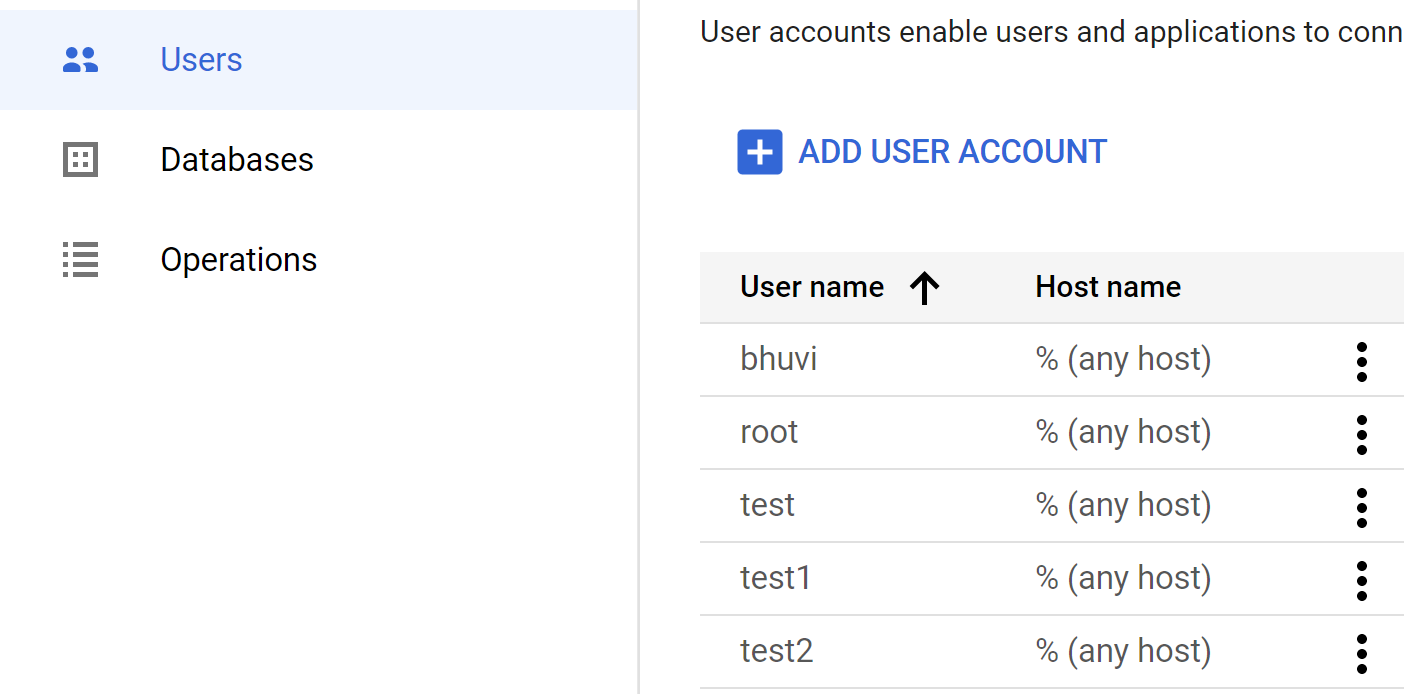Click ADD USER ACCOUNT button
The width and height of the screenshot is (1404, 694).
(922, 152)
